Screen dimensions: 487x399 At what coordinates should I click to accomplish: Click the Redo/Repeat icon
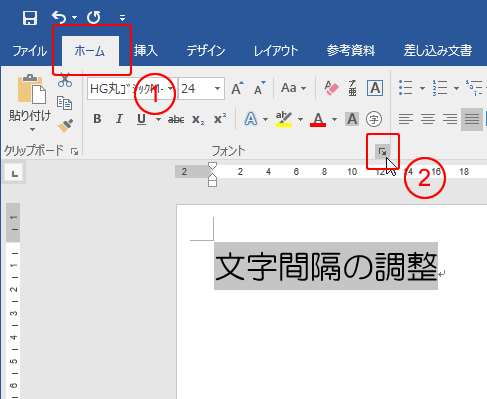[94, 17]
